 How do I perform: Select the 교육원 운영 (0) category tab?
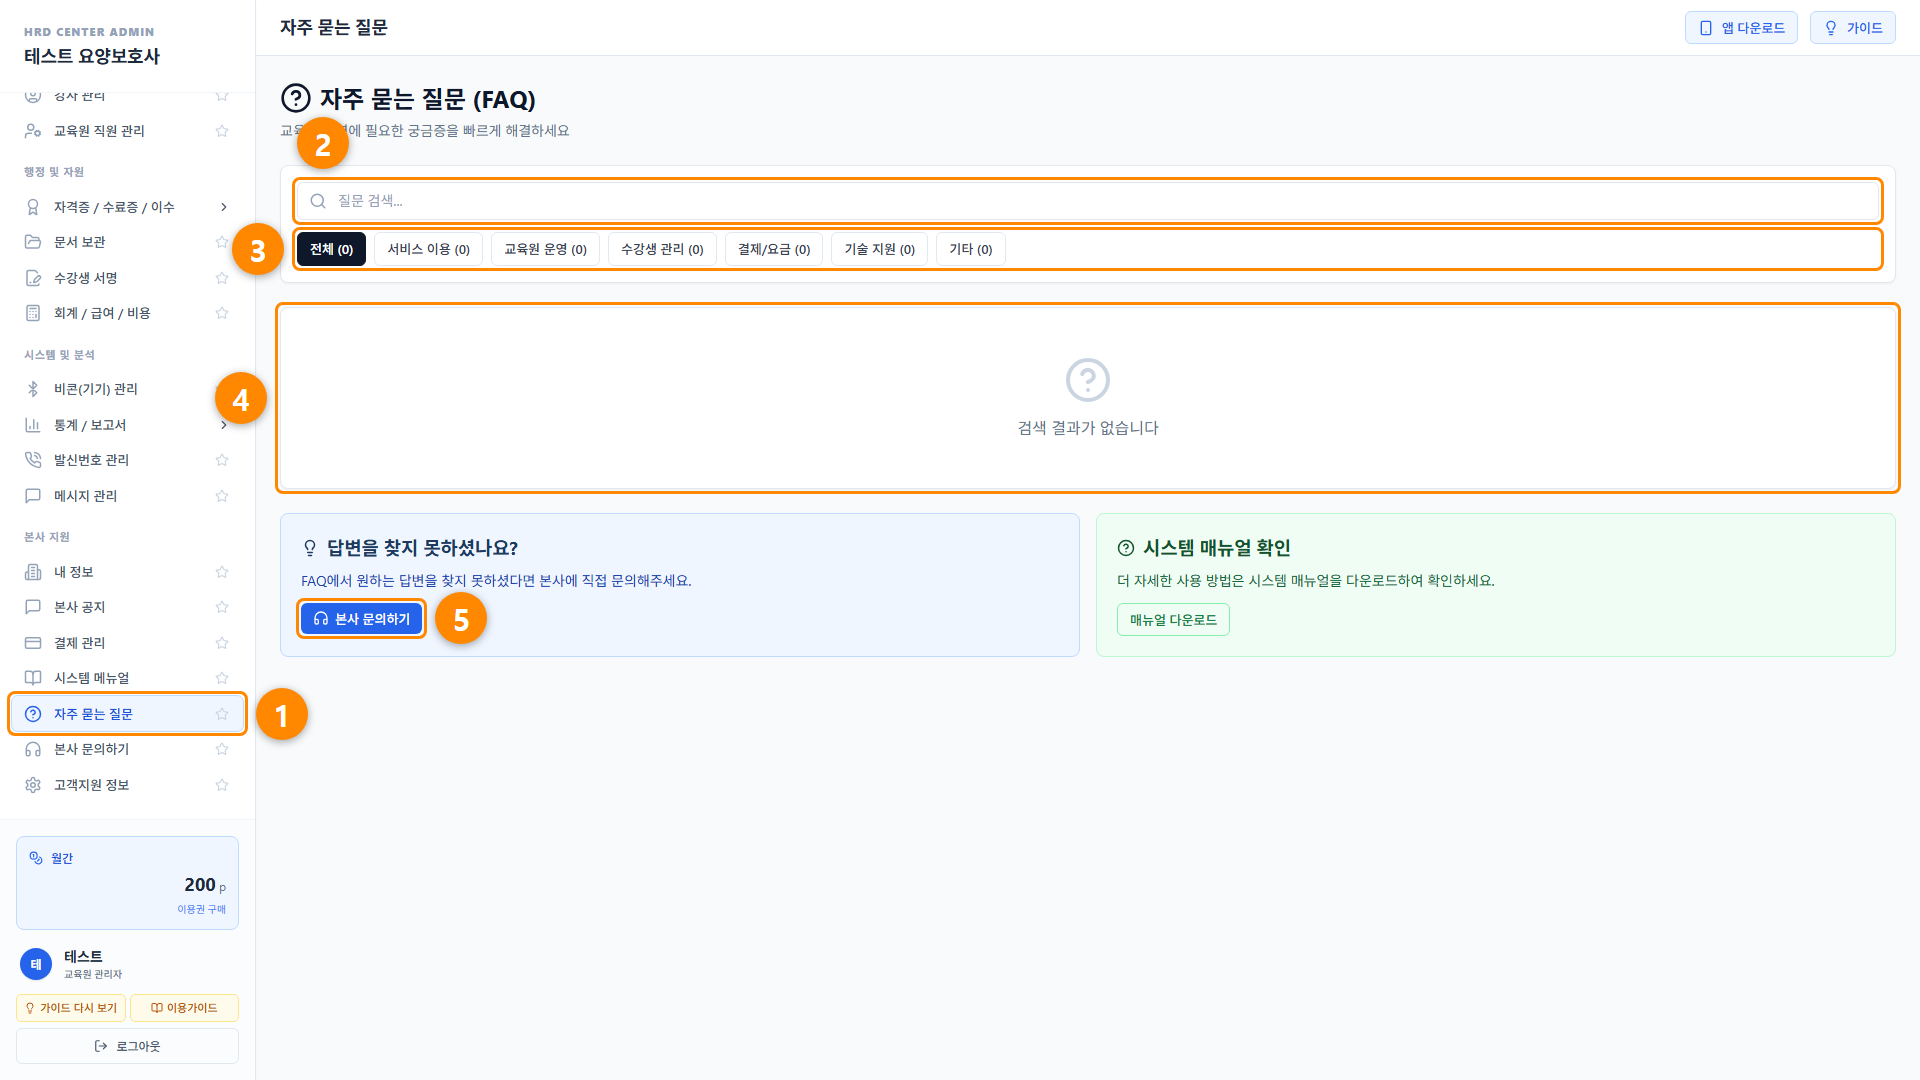click(x=545, y=249)
